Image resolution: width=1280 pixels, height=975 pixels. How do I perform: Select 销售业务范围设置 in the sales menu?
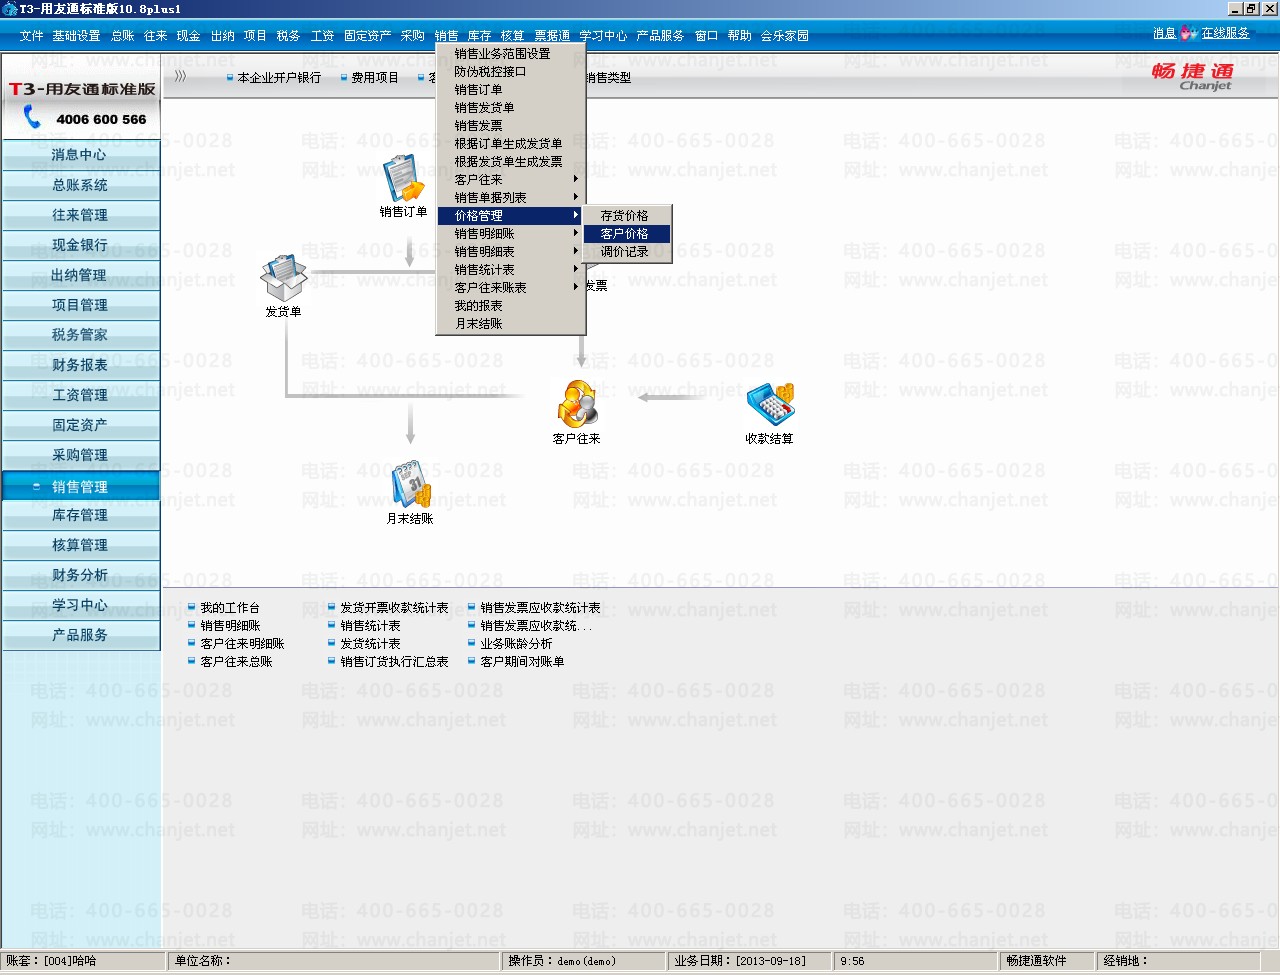point(511,54)
